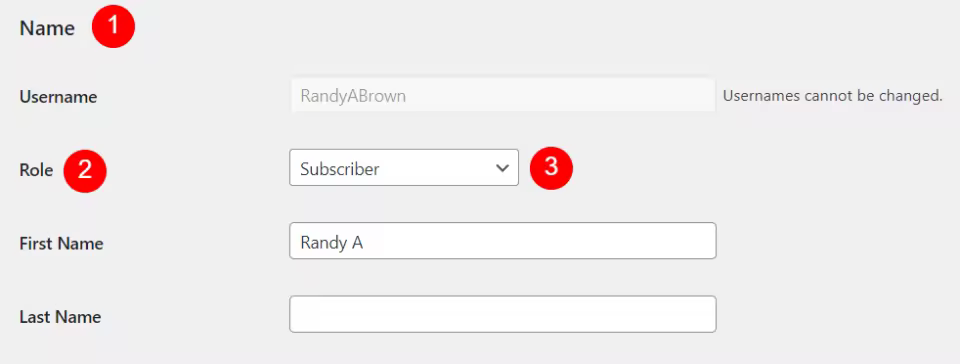The width and height of the screenshot is (960, 364).
Task: Click the red number 2 marker beside Role
Action: 85,170
